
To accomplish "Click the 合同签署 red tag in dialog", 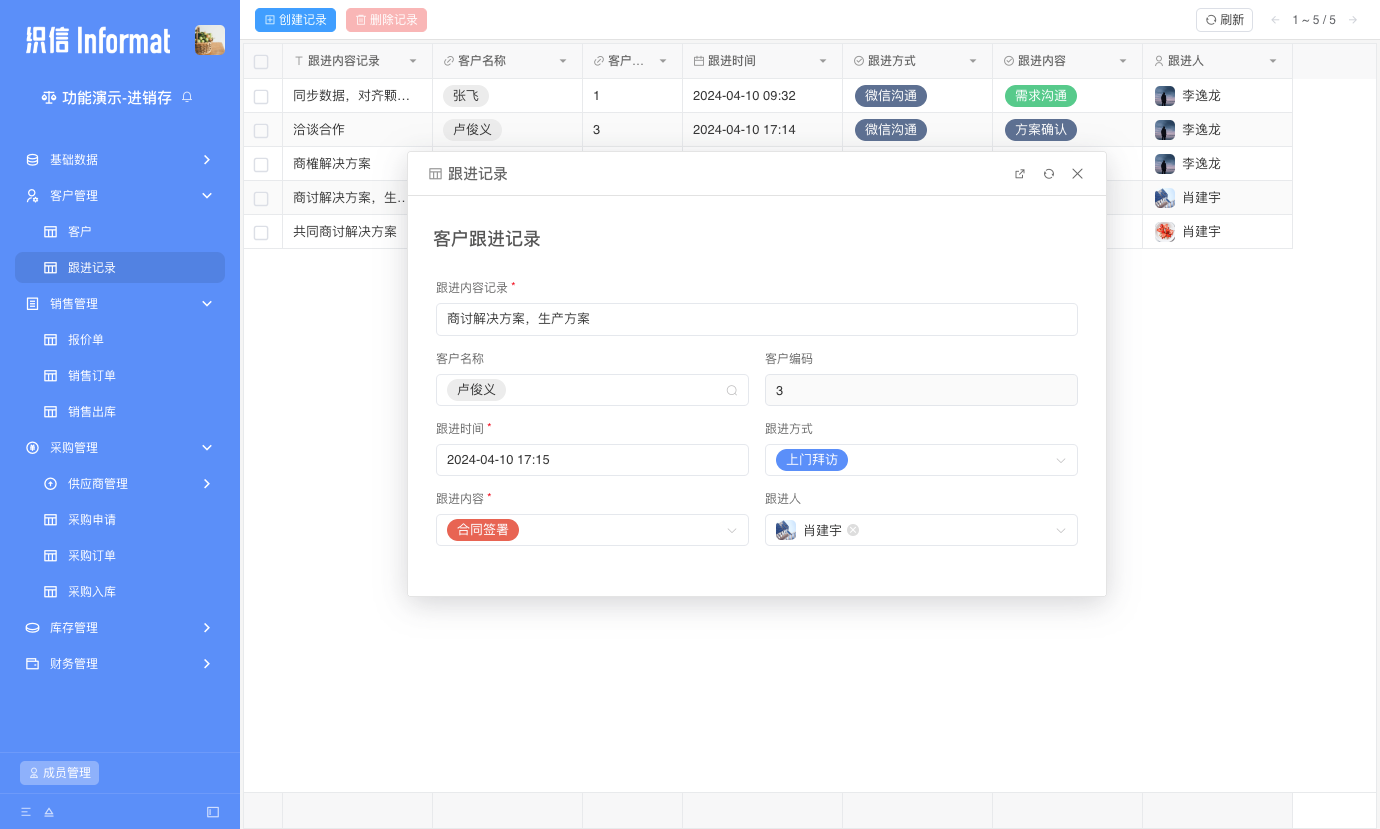I will point(481,530).
